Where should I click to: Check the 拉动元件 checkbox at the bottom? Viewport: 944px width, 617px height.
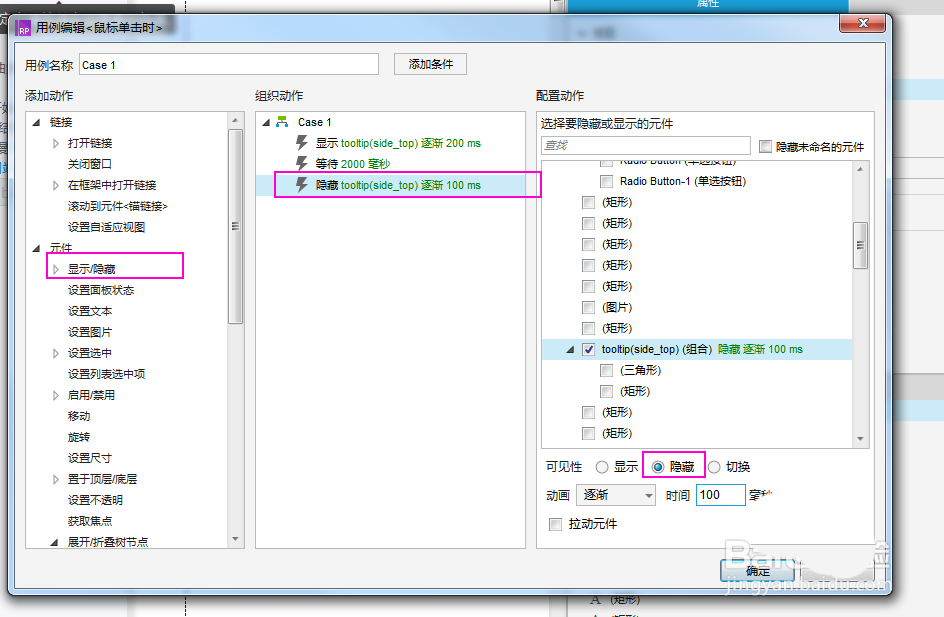pos(555,523)
